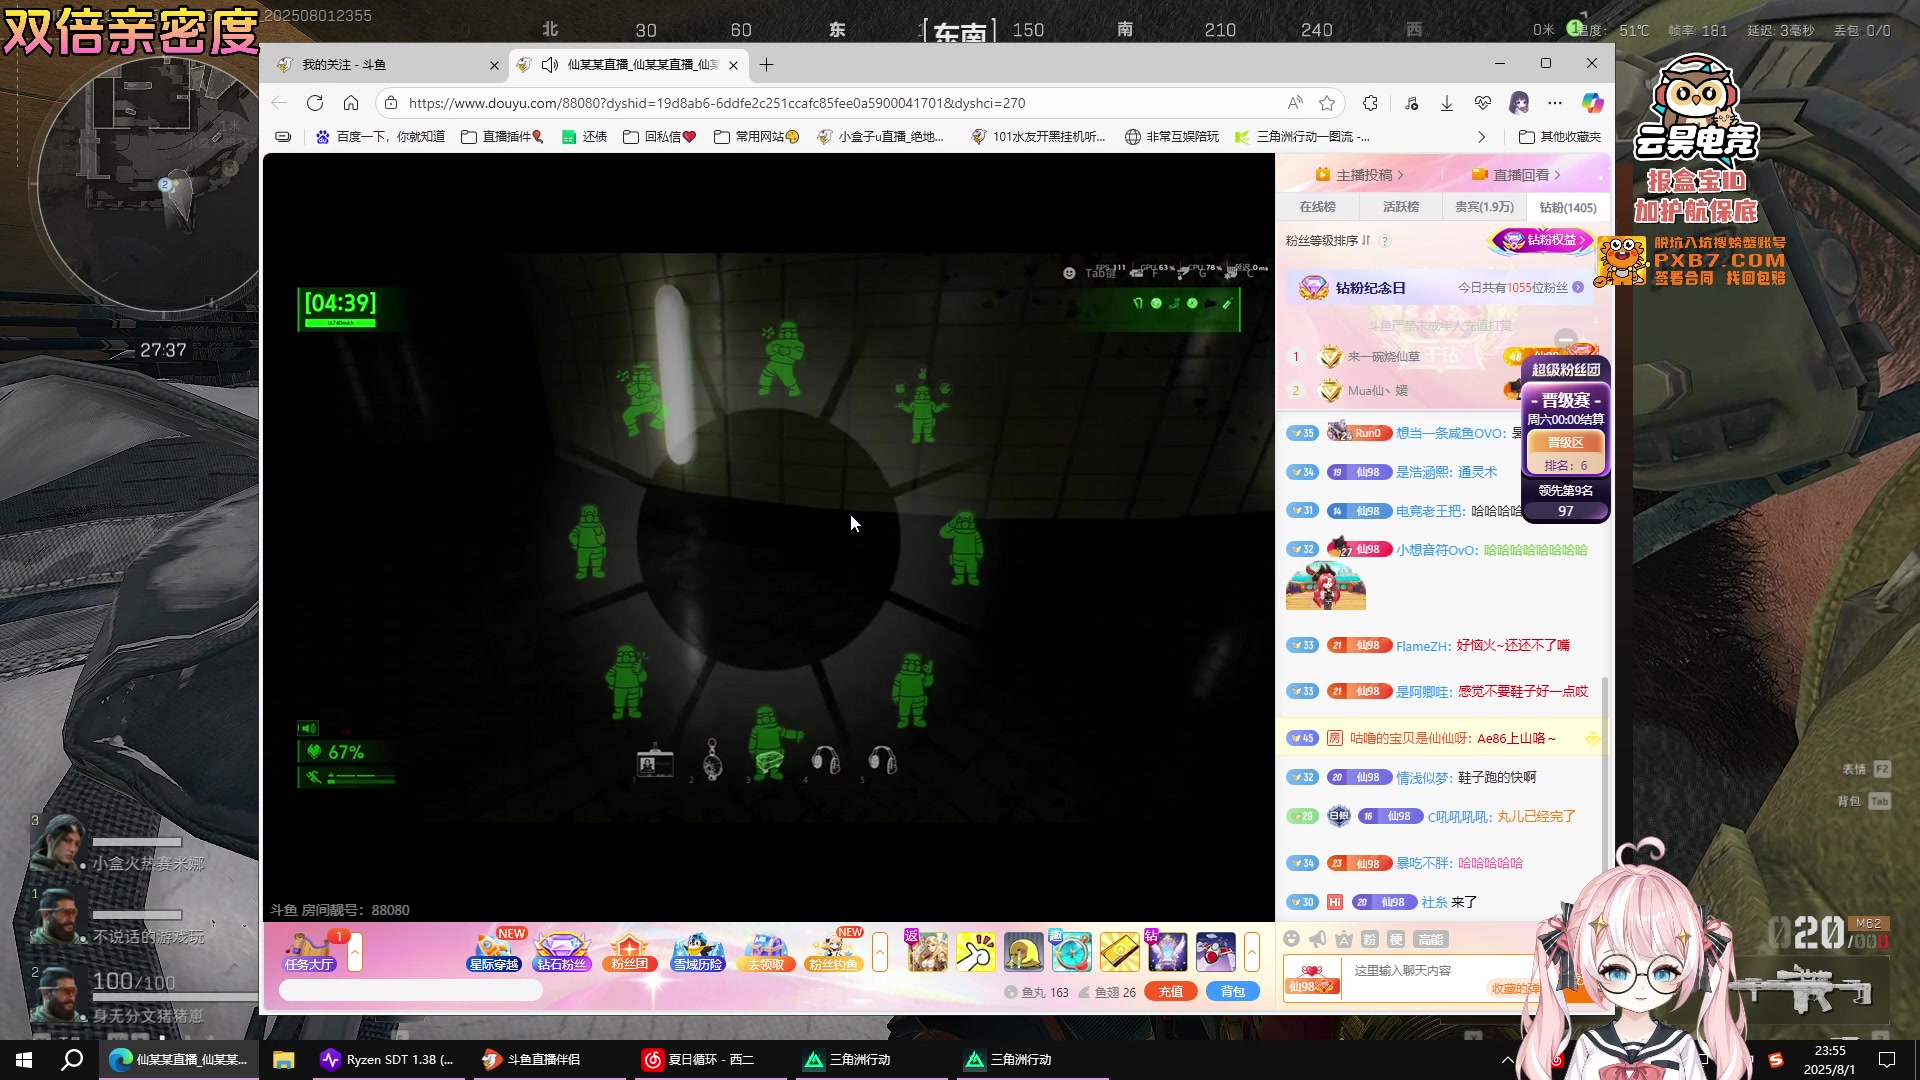Open the browser downloads icon
This screenshot has width=1920, height=1080.
click(x=1447, y=103)
